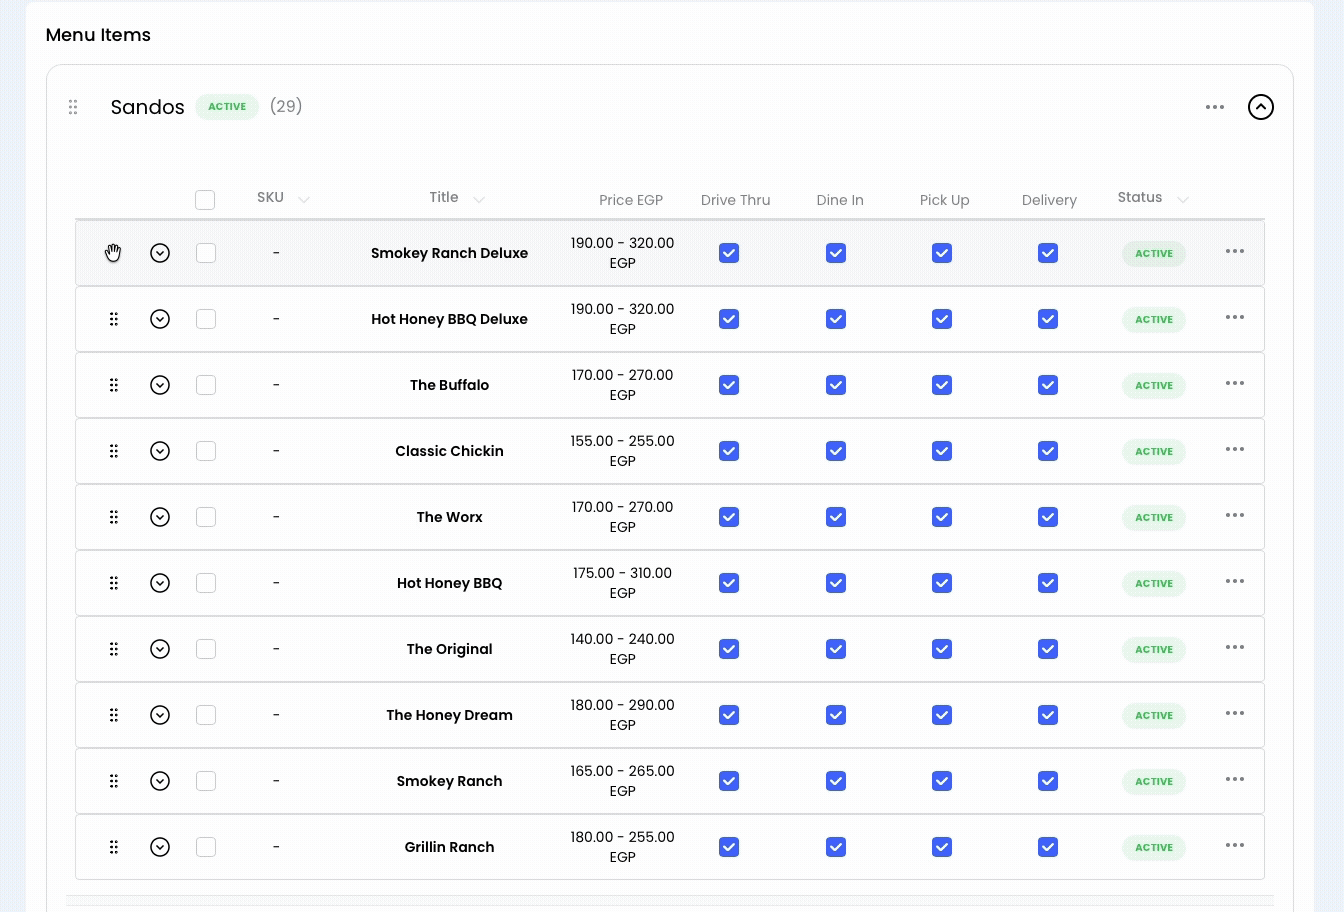Image resolution: width=1344 pixels, height=912 pixels.
Task: Open more options for Hot Honey BBQ
Action: pos(1235,581)
